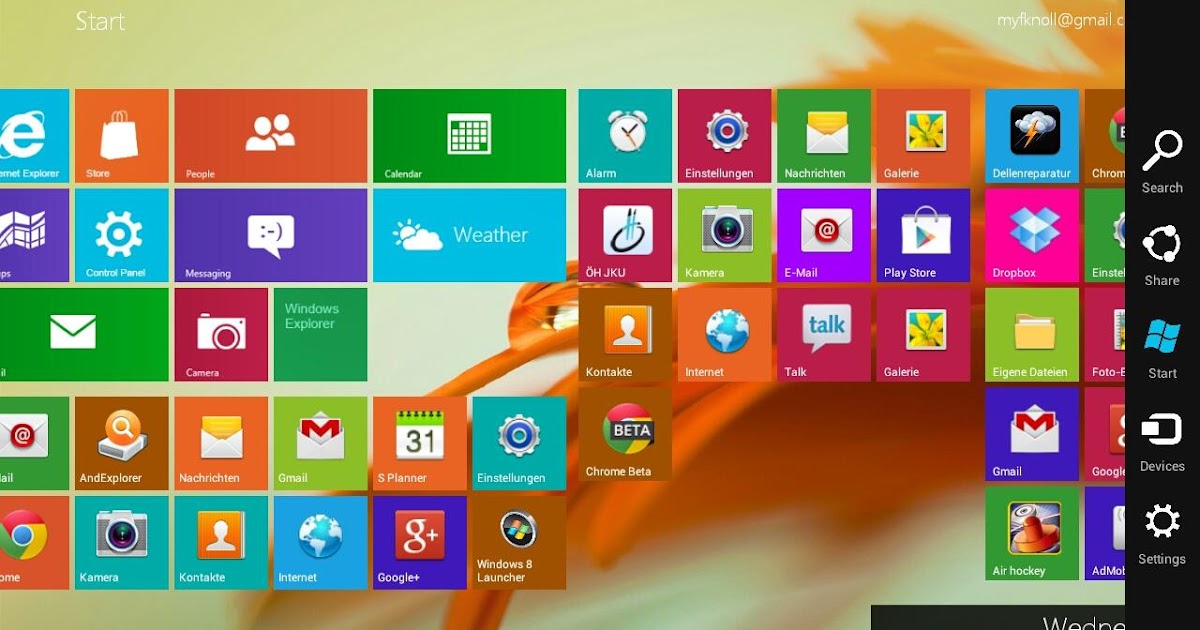Open the Chrome tile in bottom-left corner
1200x630 pixels.
coord(34,542)
